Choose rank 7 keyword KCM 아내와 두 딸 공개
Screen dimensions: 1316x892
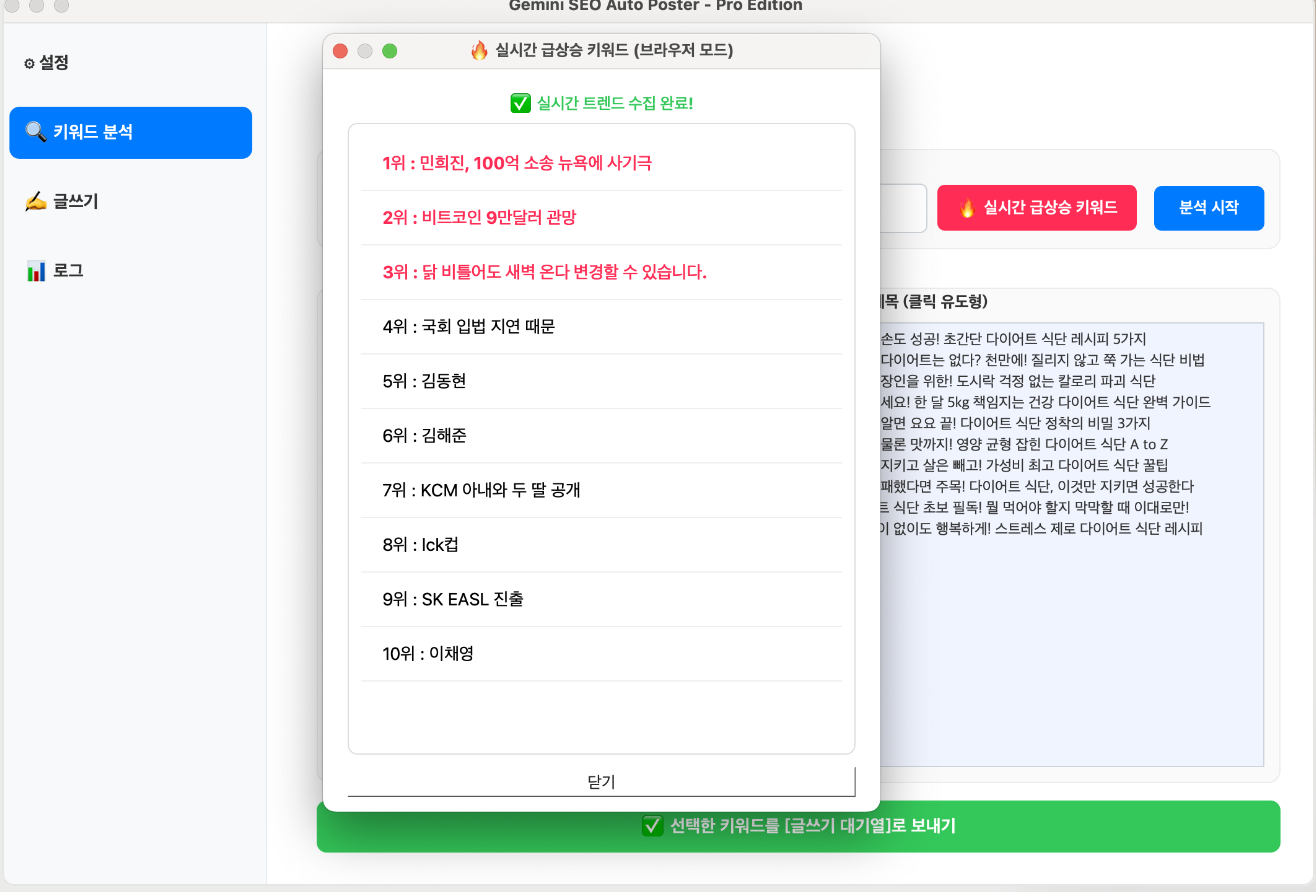click(481, 490)
